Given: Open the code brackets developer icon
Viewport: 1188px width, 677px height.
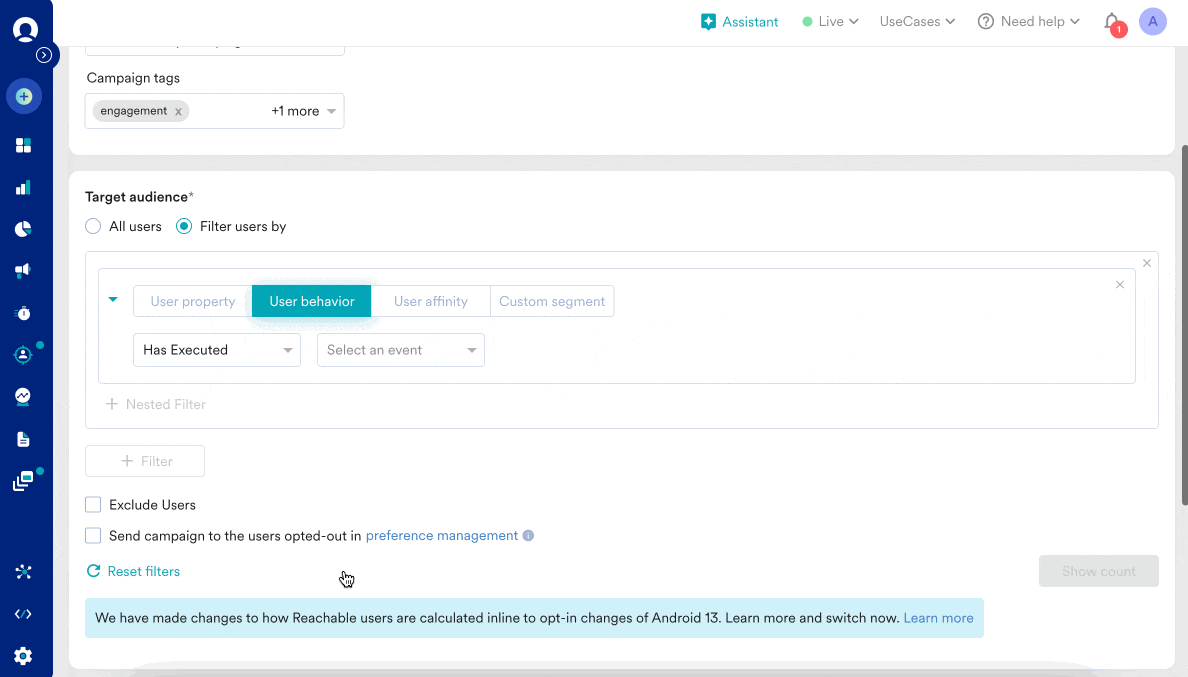Looking at the screenshot, I should click(x=23, y=614).
